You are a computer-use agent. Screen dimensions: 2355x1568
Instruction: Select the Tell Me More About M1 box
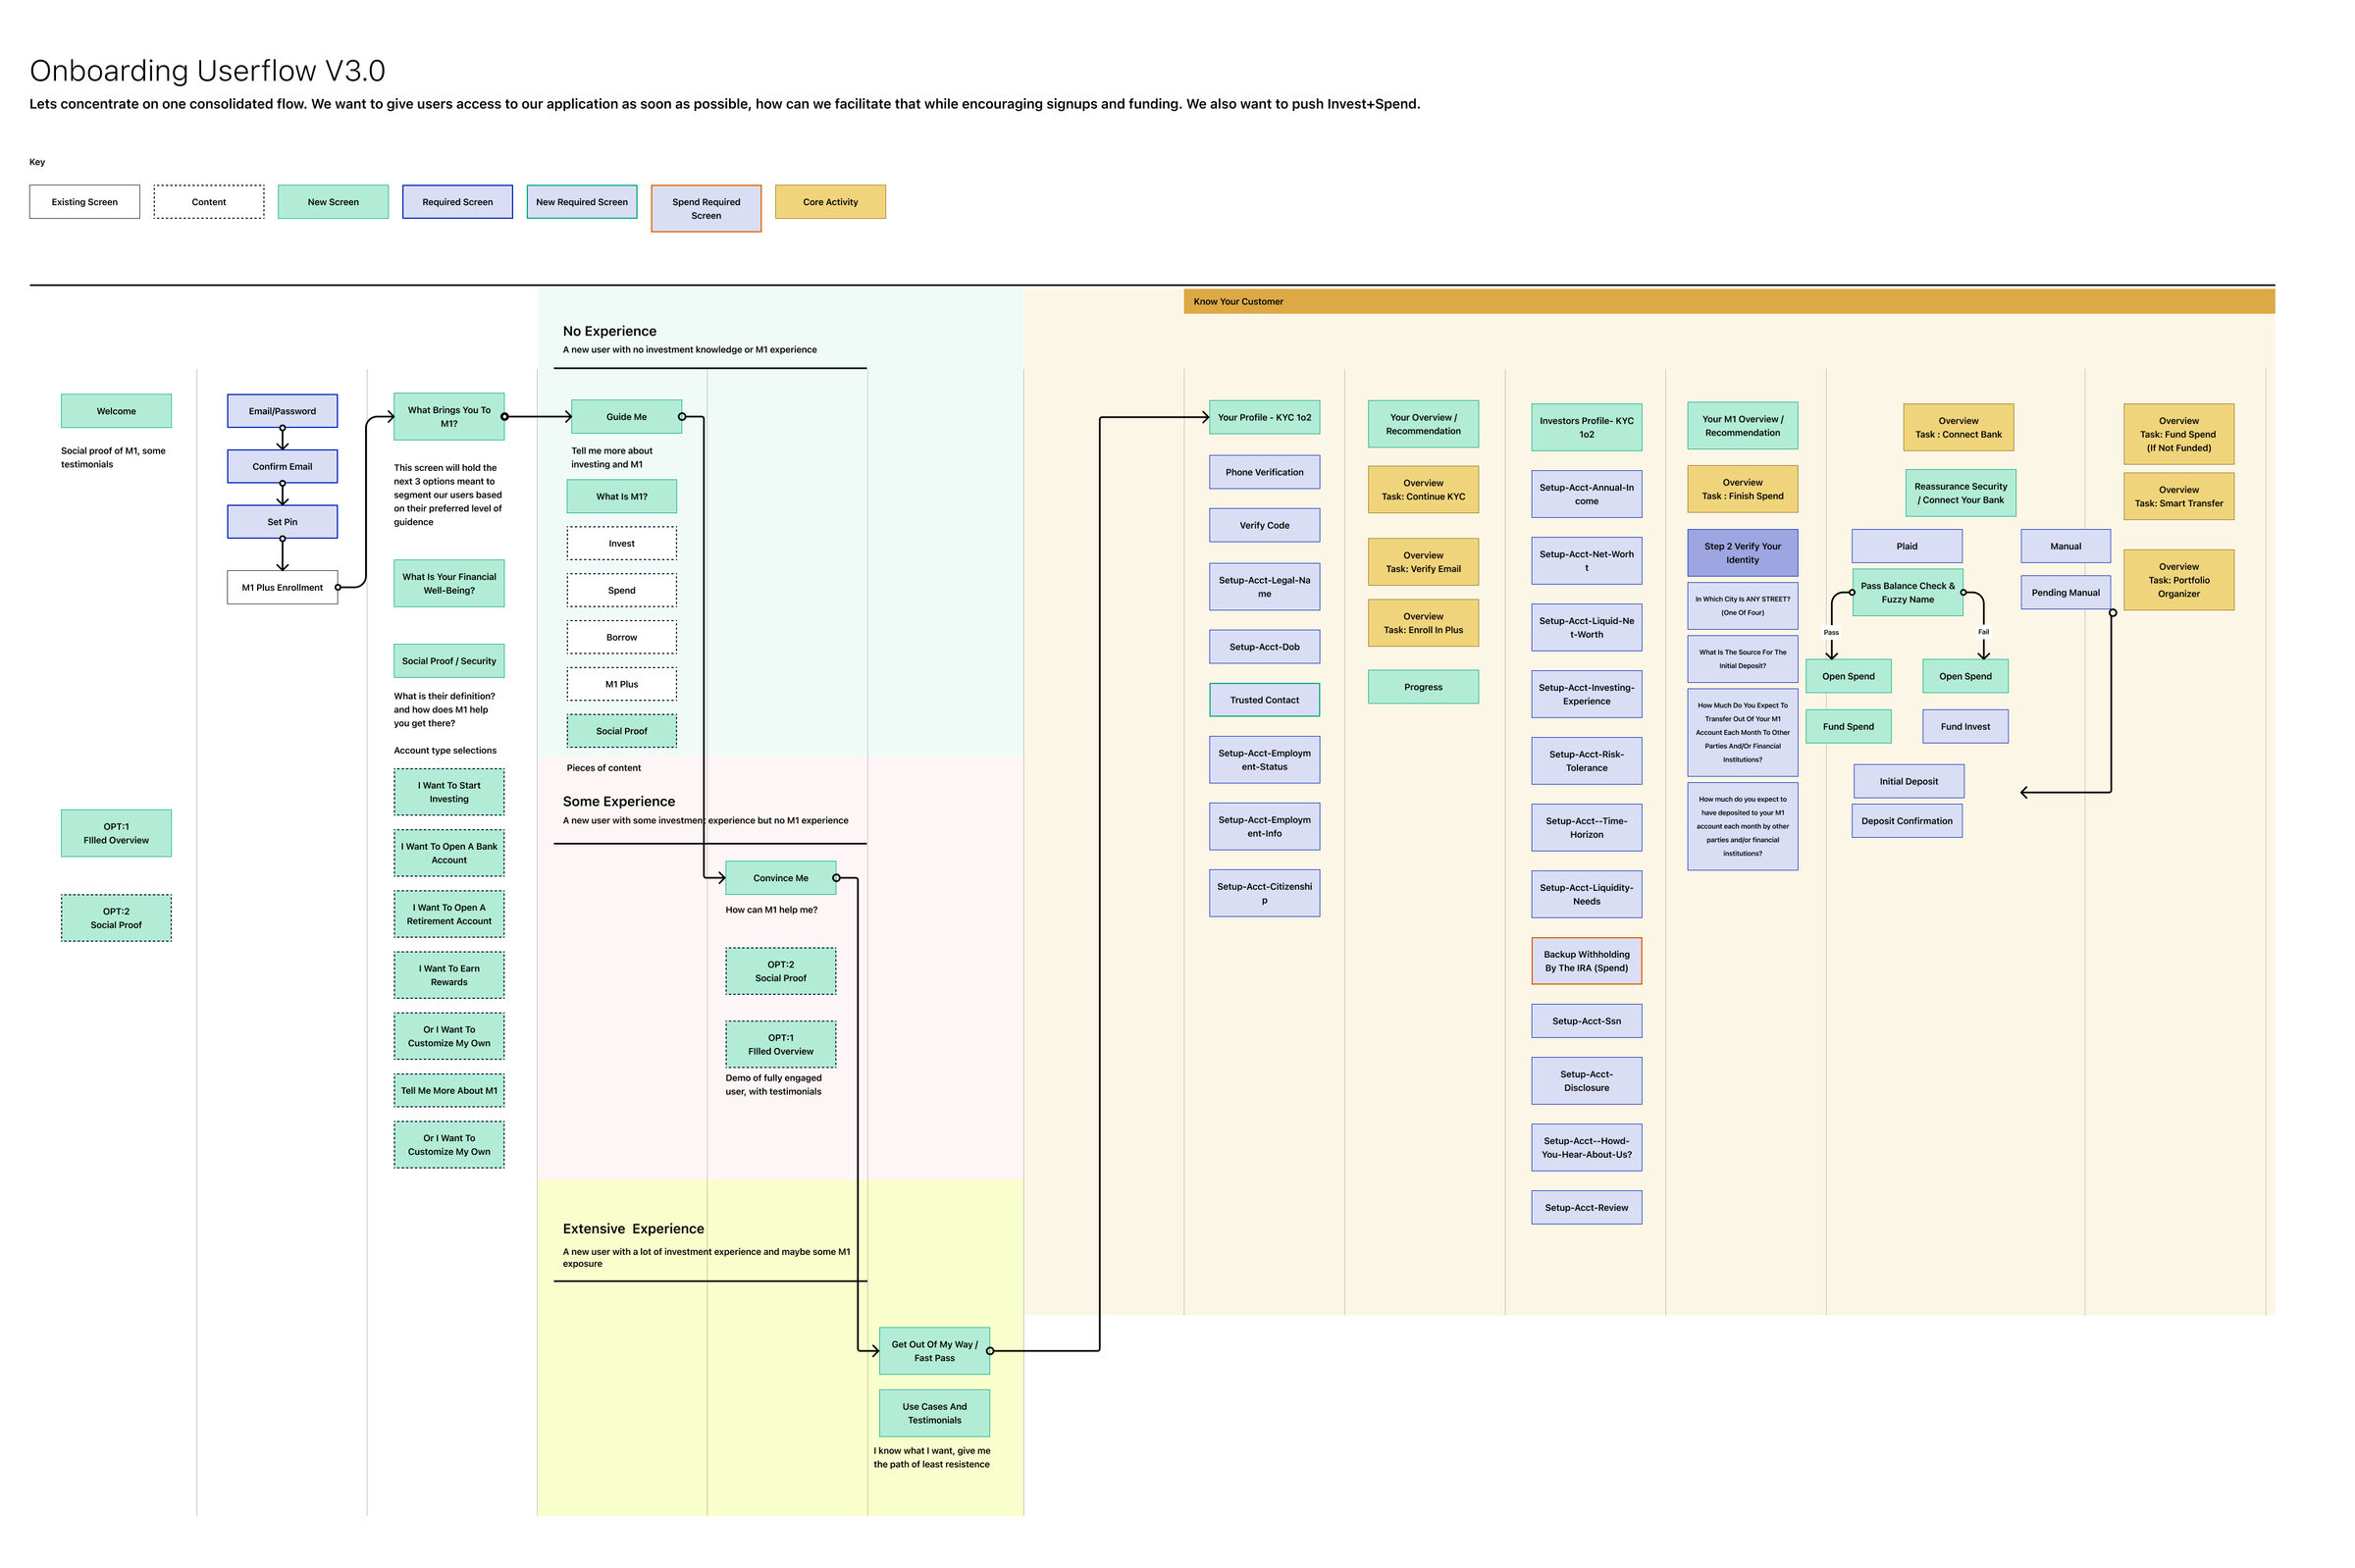[449, 1090]
